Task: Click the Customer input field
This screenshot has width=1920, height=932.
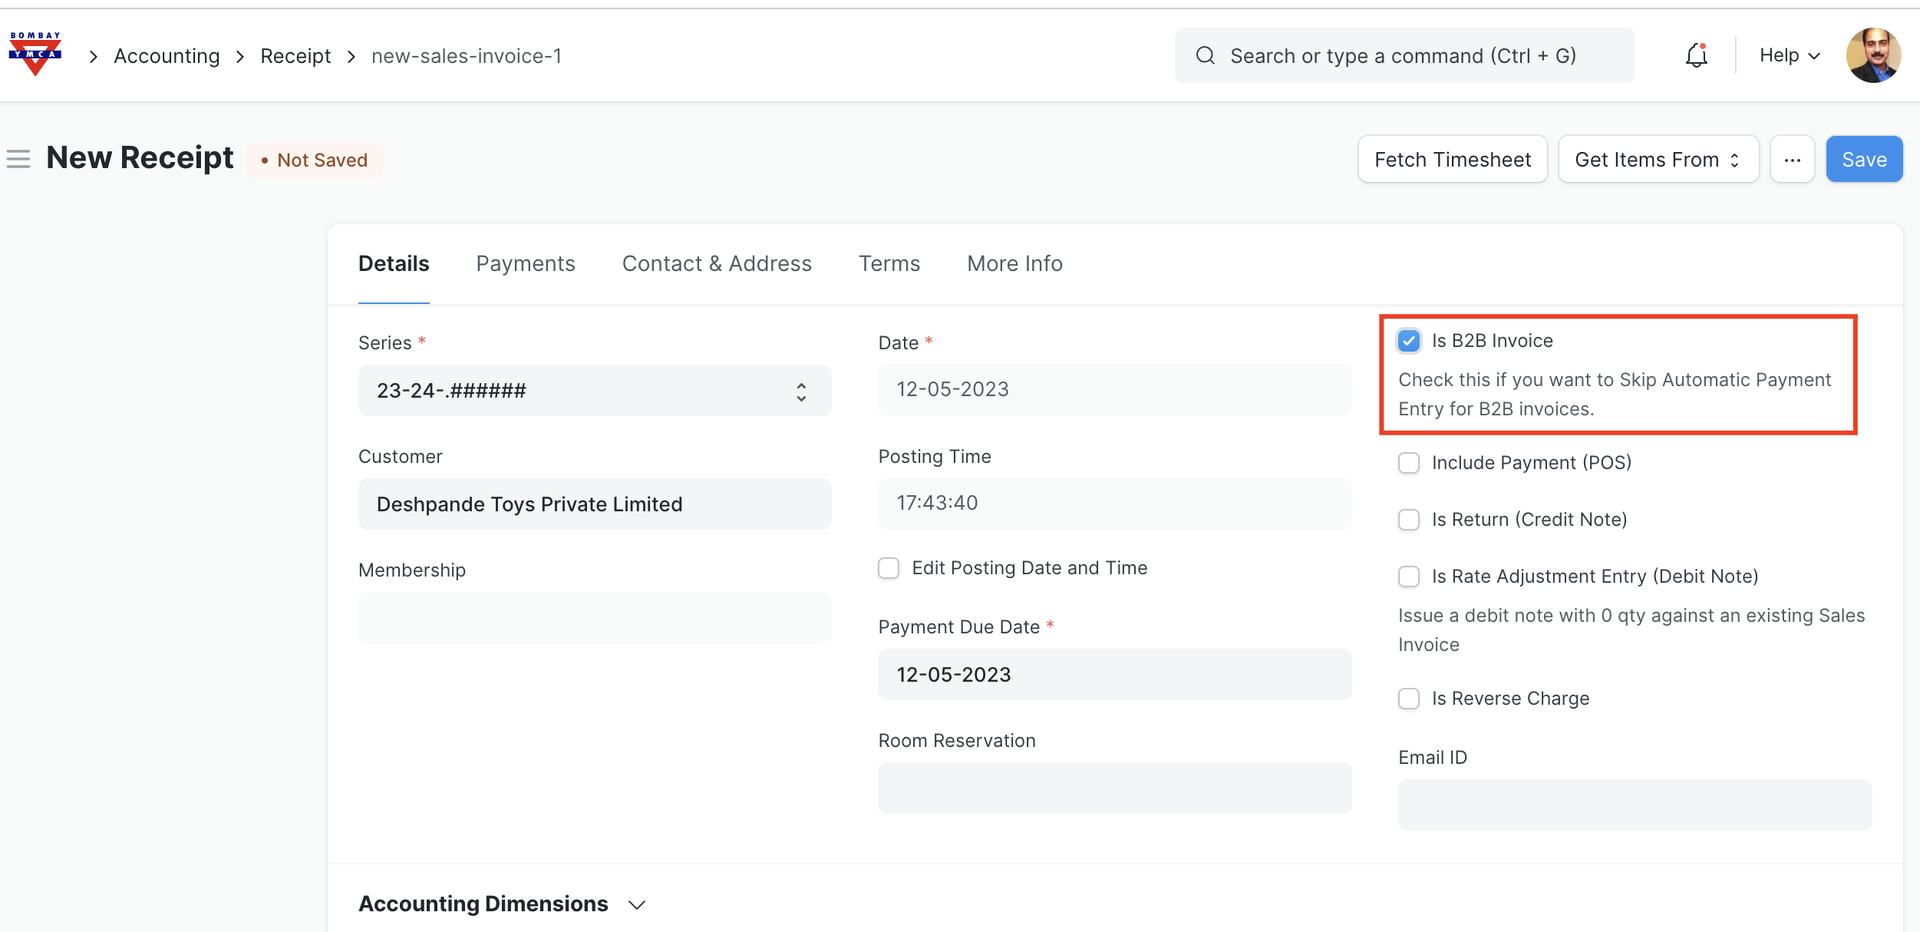Action: 594,505
